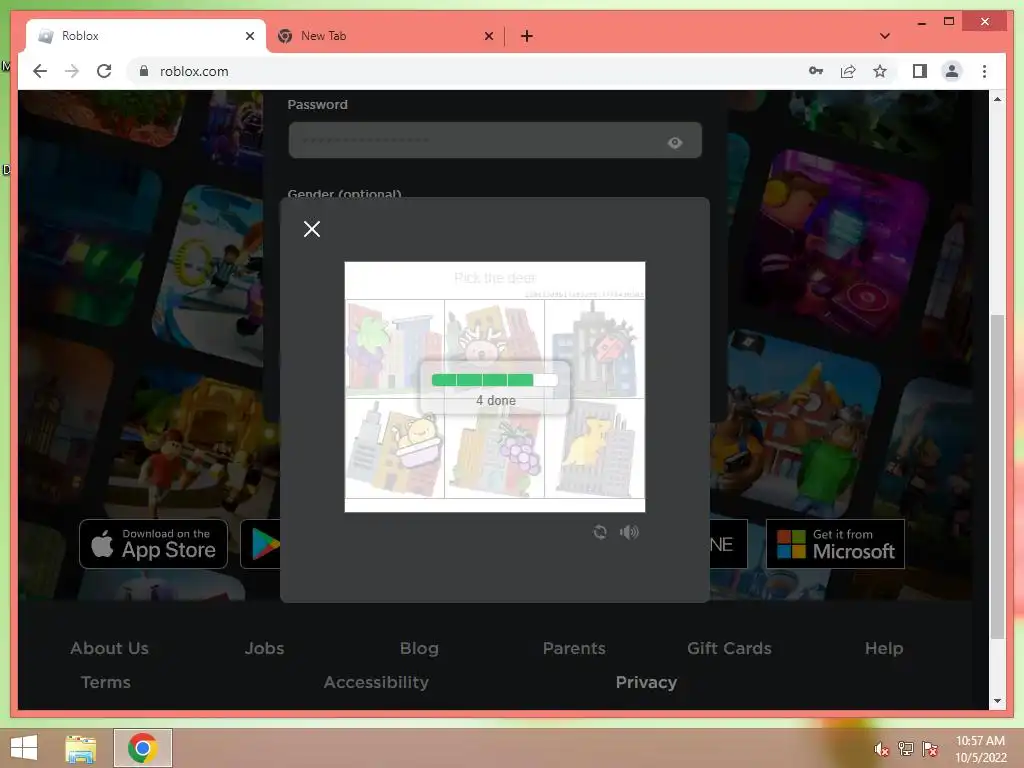Image resolution: width=1024 pixels, height=768 pixels.
Task: Open the Parents footer link
Action: pos(574,648)
